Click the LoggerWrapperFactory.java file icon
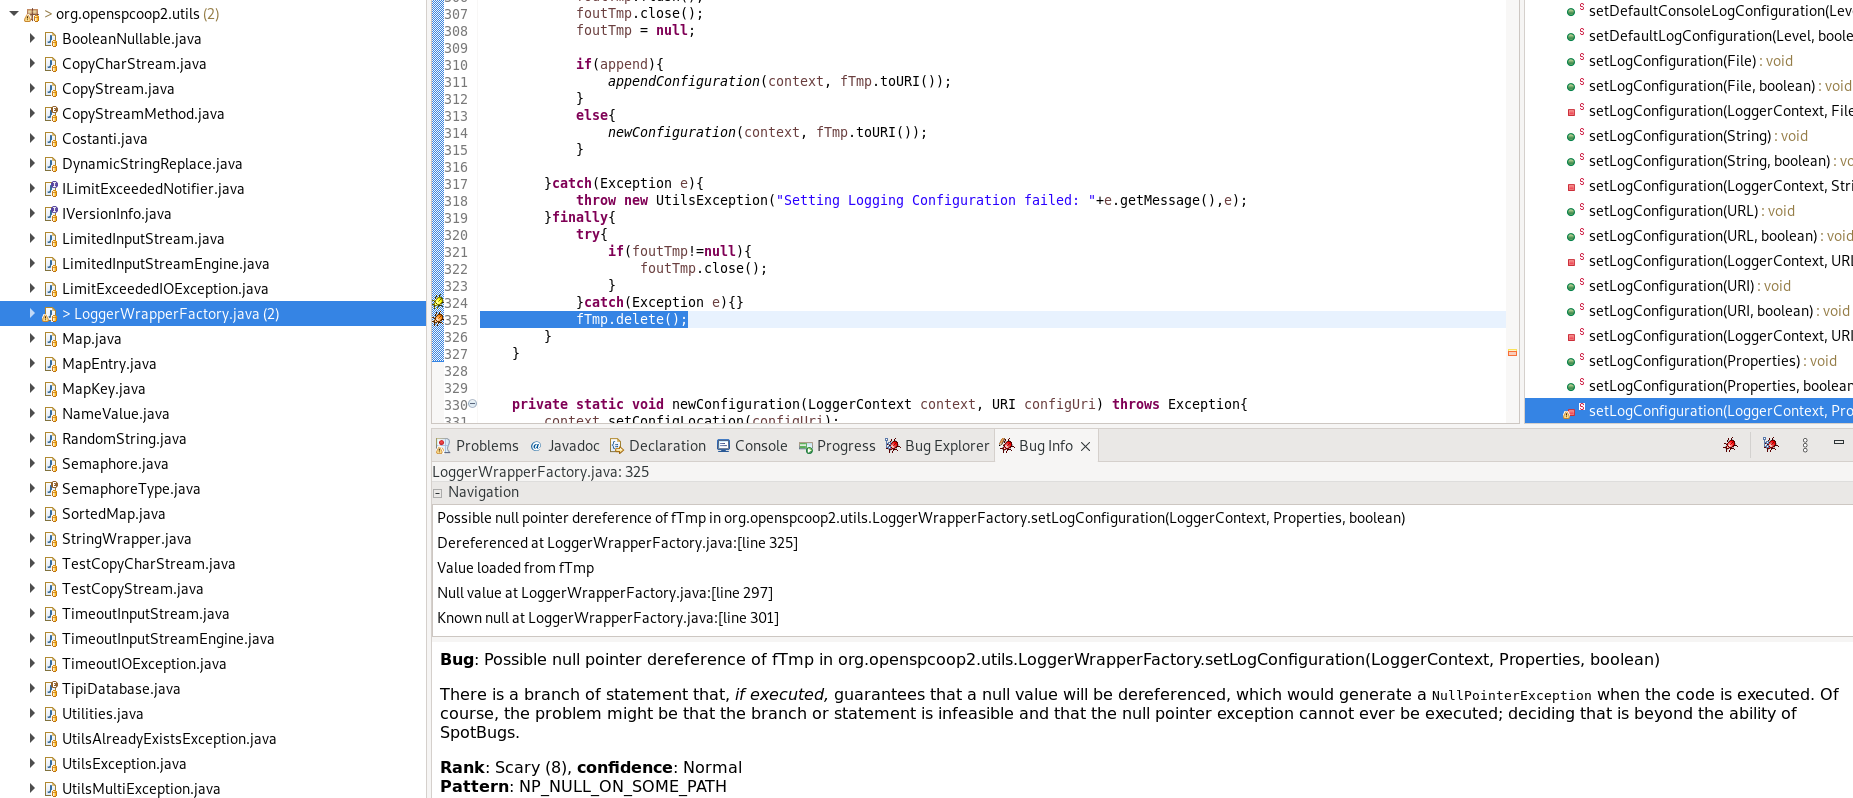Viewport: 1853px width, 798px height. (50, 314)
